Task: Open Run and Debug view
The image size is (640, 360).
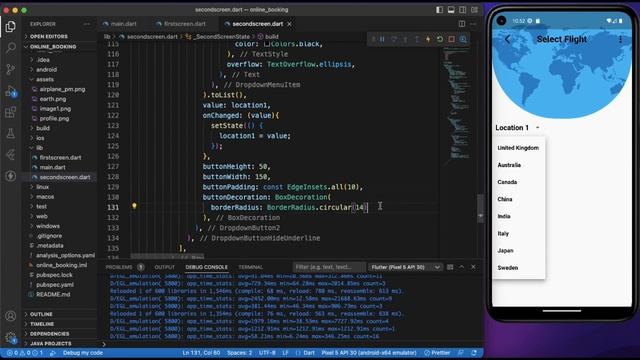Action: [11, 91]
